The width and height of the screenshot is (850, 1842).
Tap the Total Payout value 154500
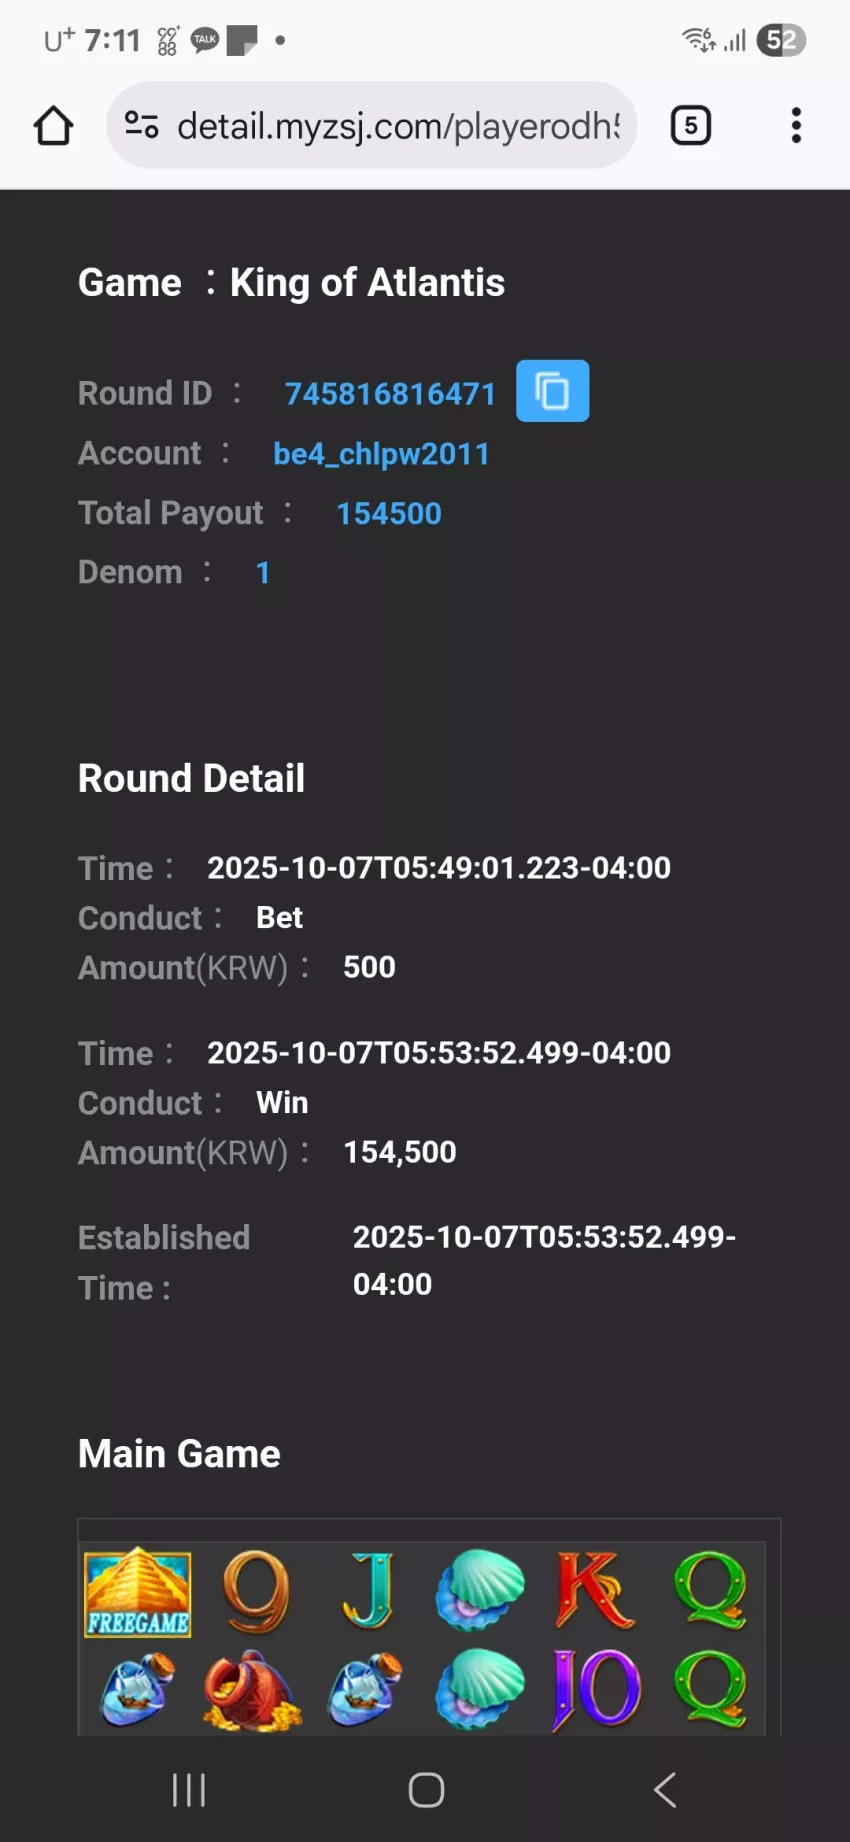pos(389,513)
